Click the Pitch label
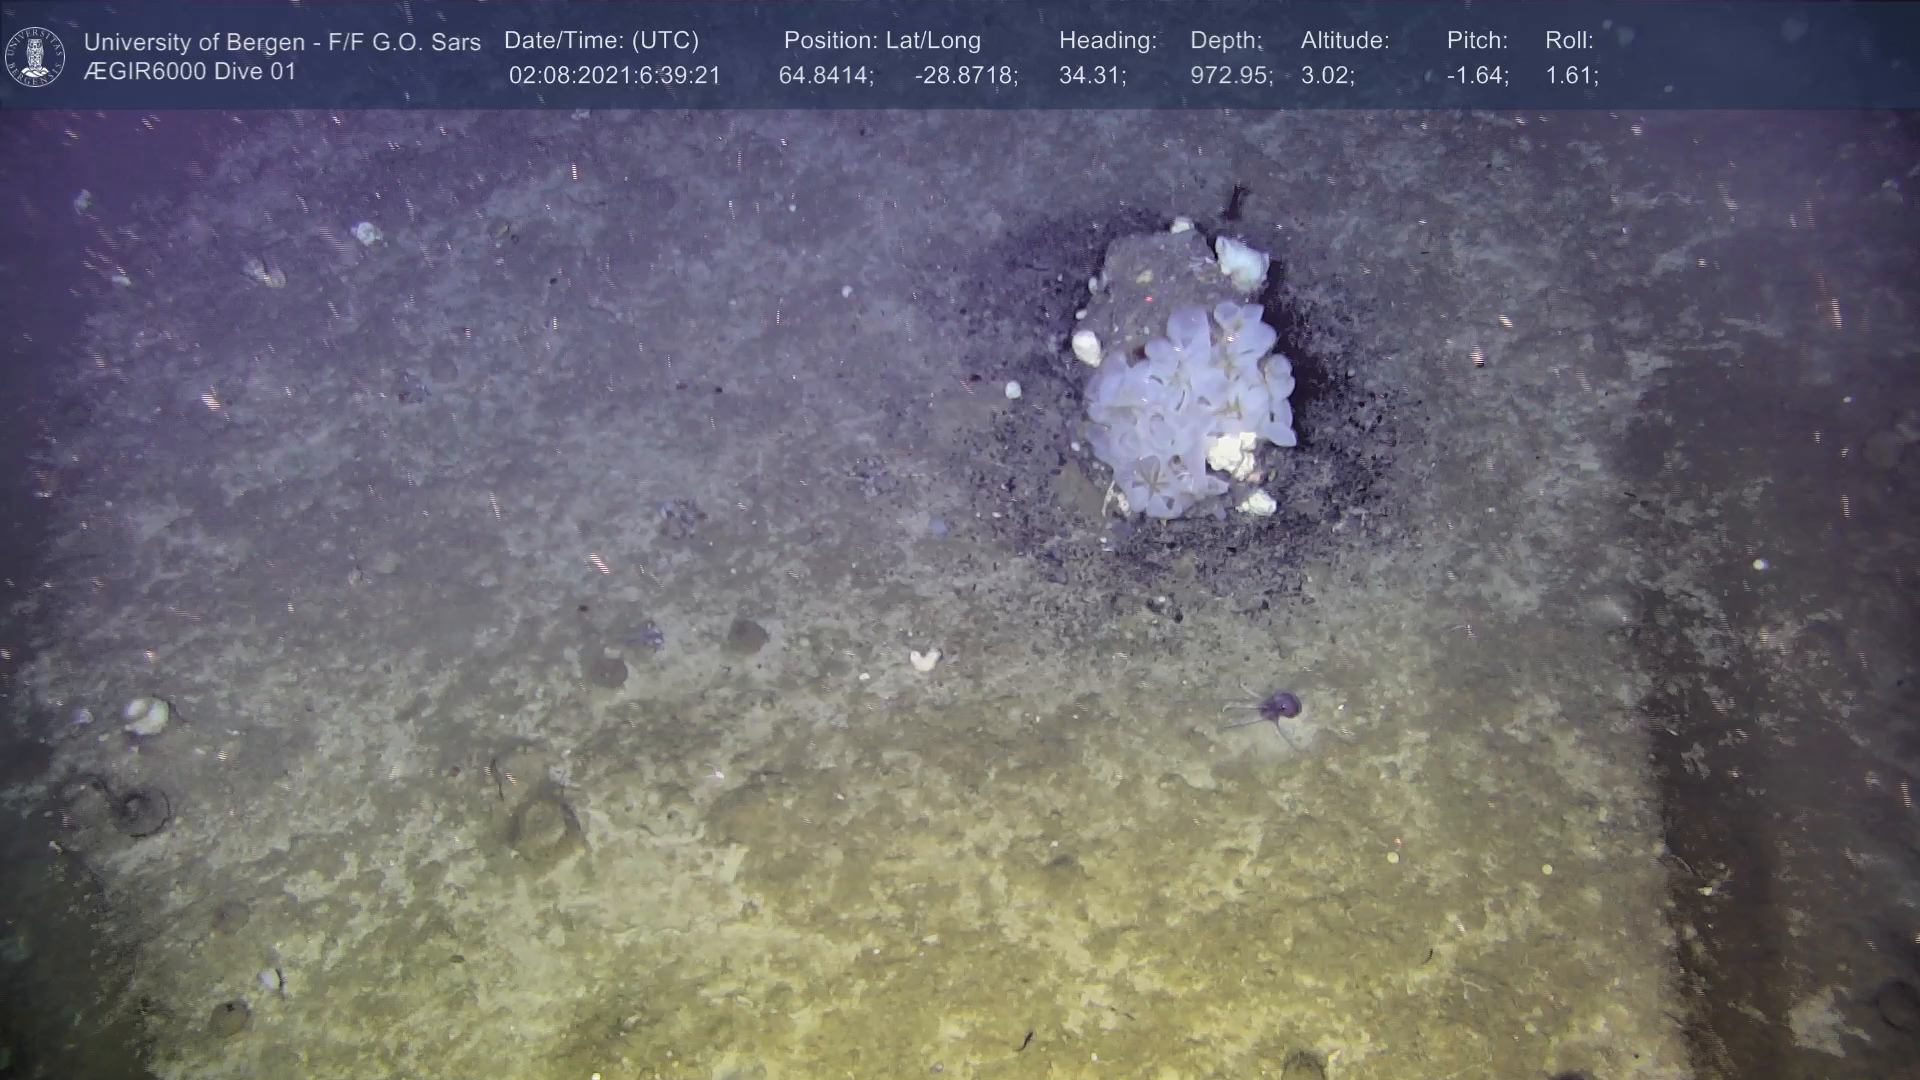Viewport: 1920px width, 1080px height. click(1477, 41)
